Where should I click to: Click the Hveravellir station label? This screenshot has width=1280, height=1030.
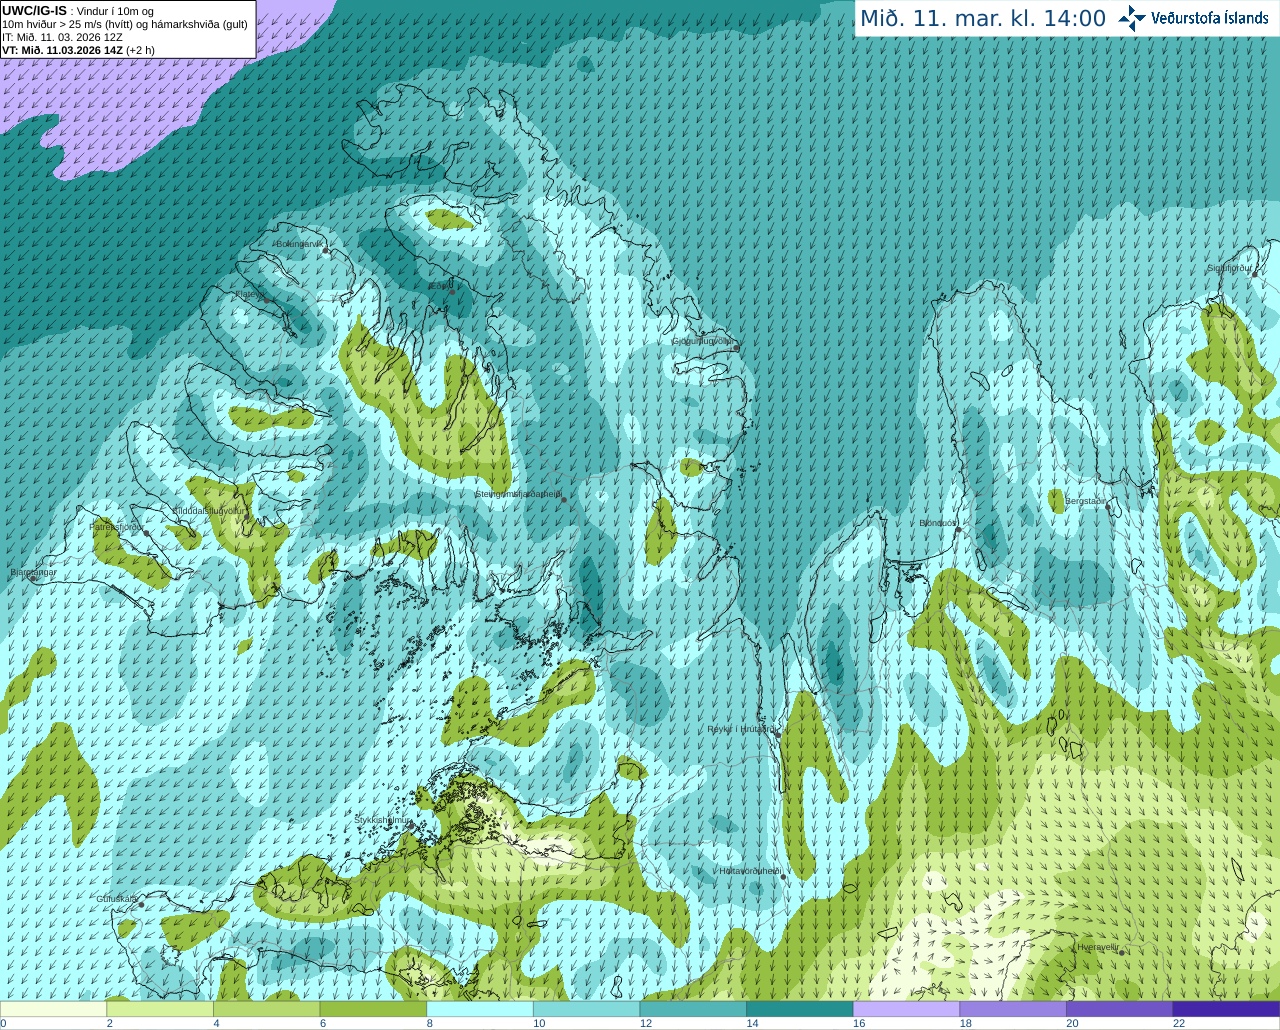coord(1097,946)
